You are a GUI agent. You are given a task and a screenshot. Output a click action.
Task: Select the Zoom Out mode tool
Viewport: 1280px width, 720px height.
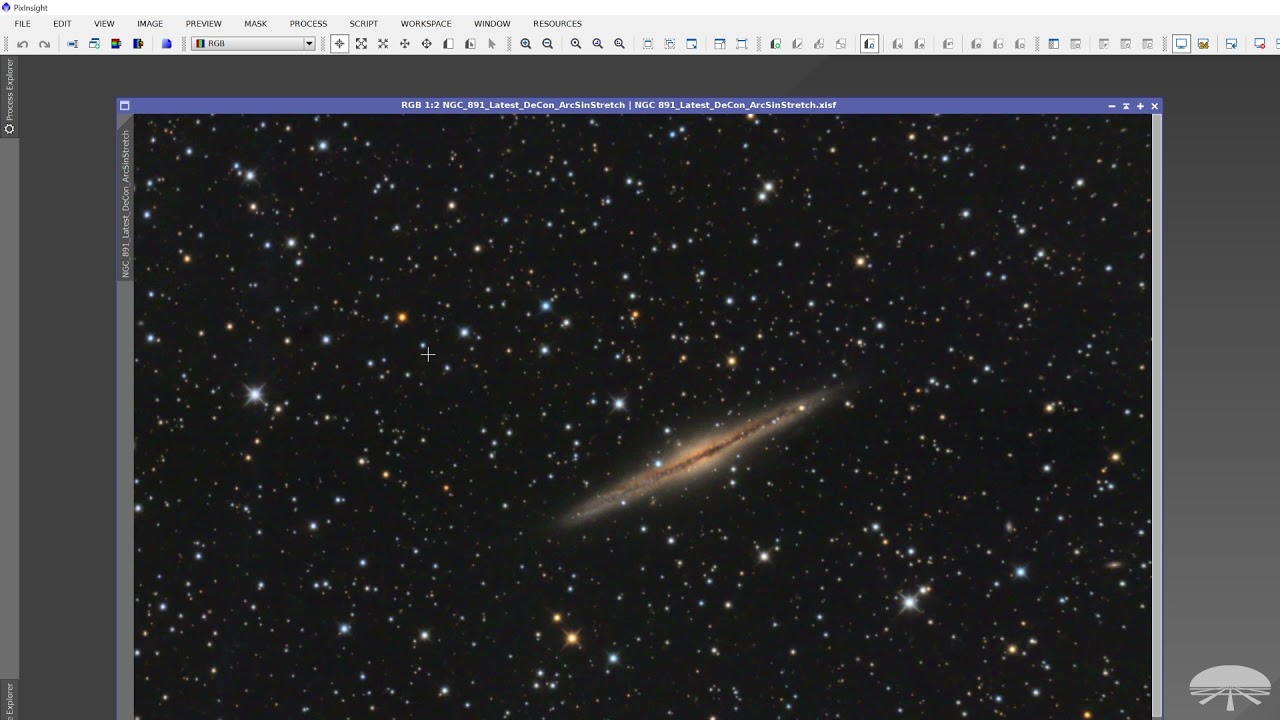pyautogui.click(x=383, y=44)
